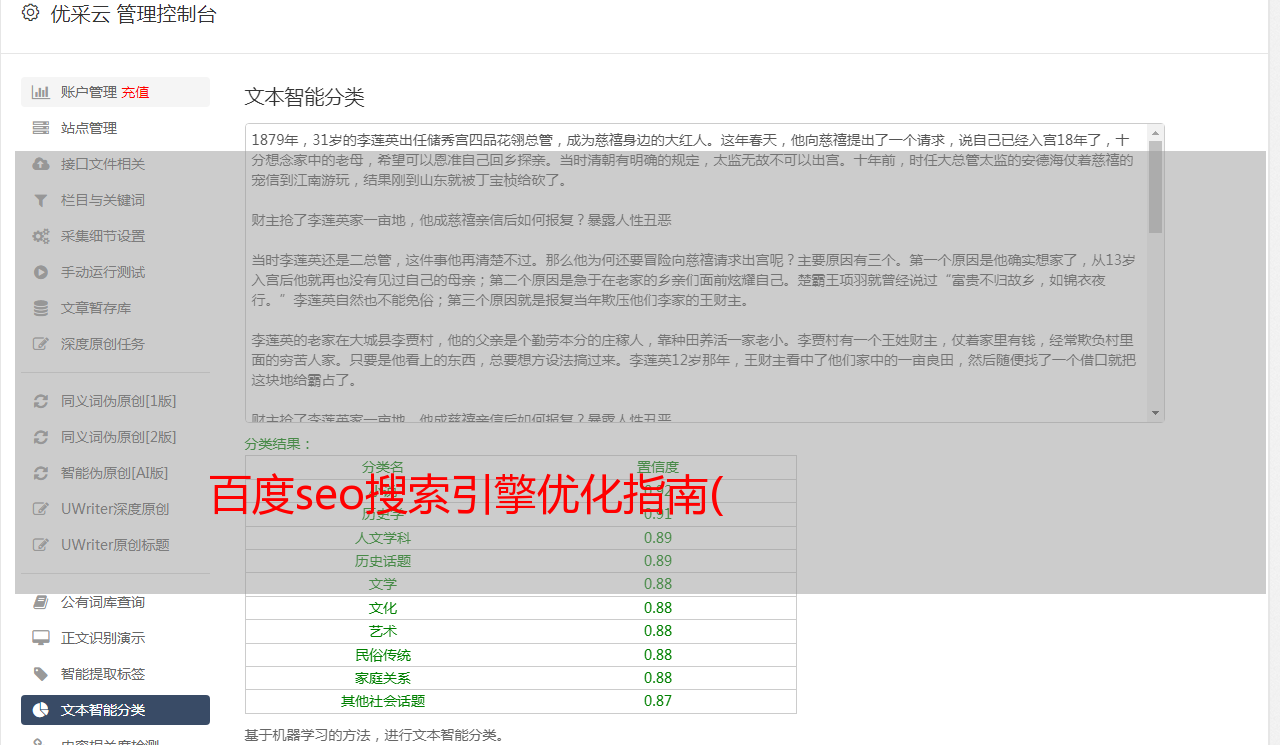Click inside the article text input area

696,272
